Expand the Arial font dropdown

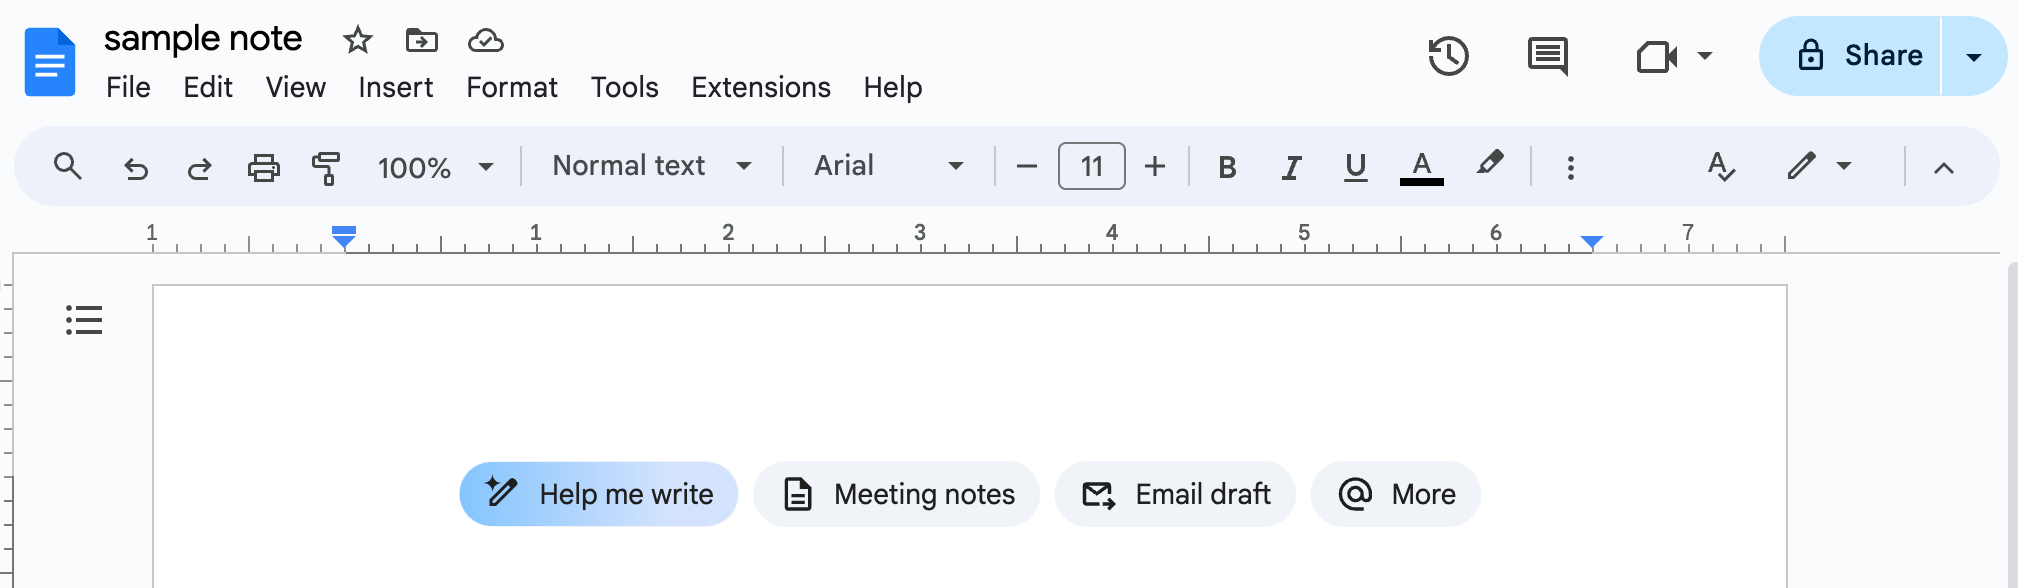point(888,166)
